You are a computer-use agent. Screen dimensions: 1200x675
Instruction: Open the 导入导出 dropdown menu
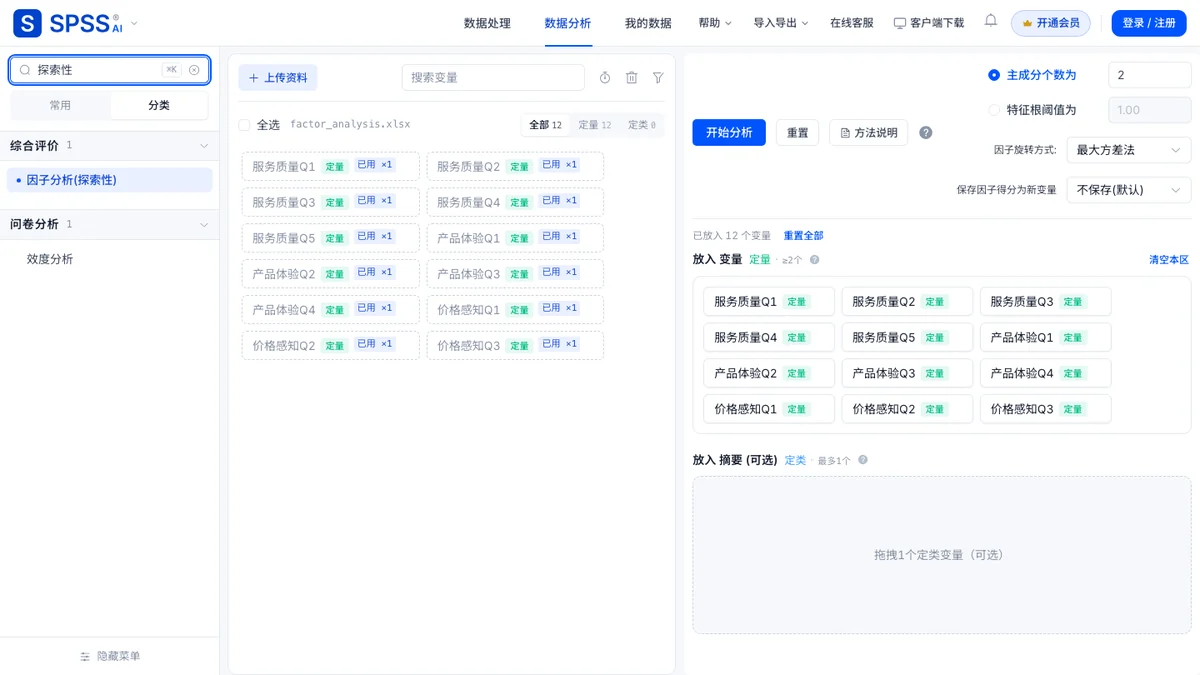[x=781, y=23]
